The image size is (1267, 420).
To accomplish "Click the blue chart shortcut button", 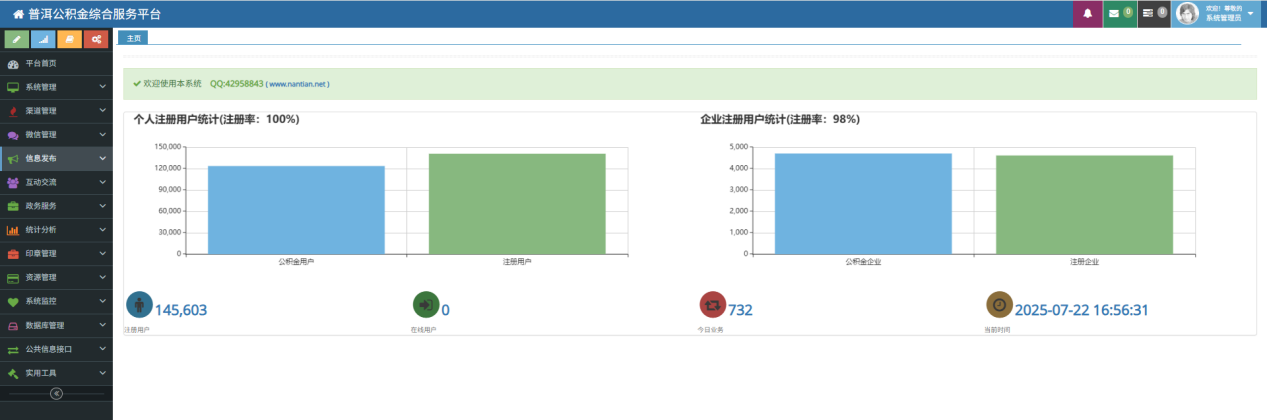I will pyautogui.click(x=43, y=39).
